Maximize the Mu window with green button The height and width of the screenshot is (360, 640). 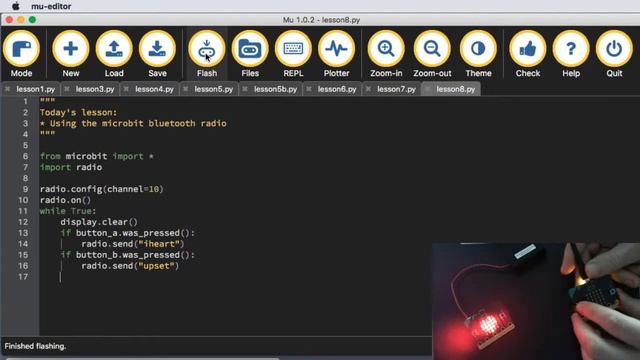pyautogui.click(x=32, y=20)
